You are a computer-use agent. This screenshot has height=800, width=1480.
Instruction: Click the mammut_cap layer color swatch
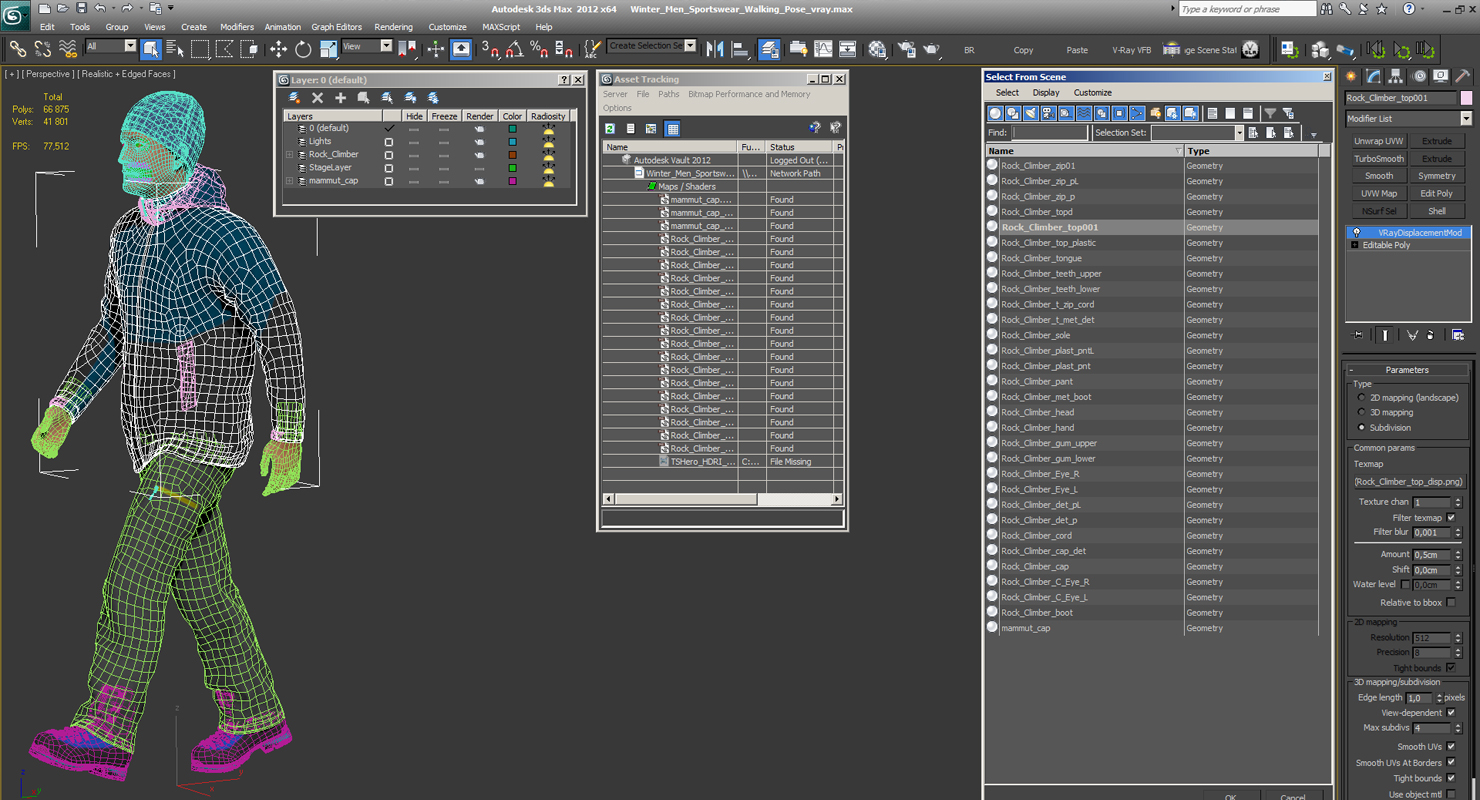512,180
